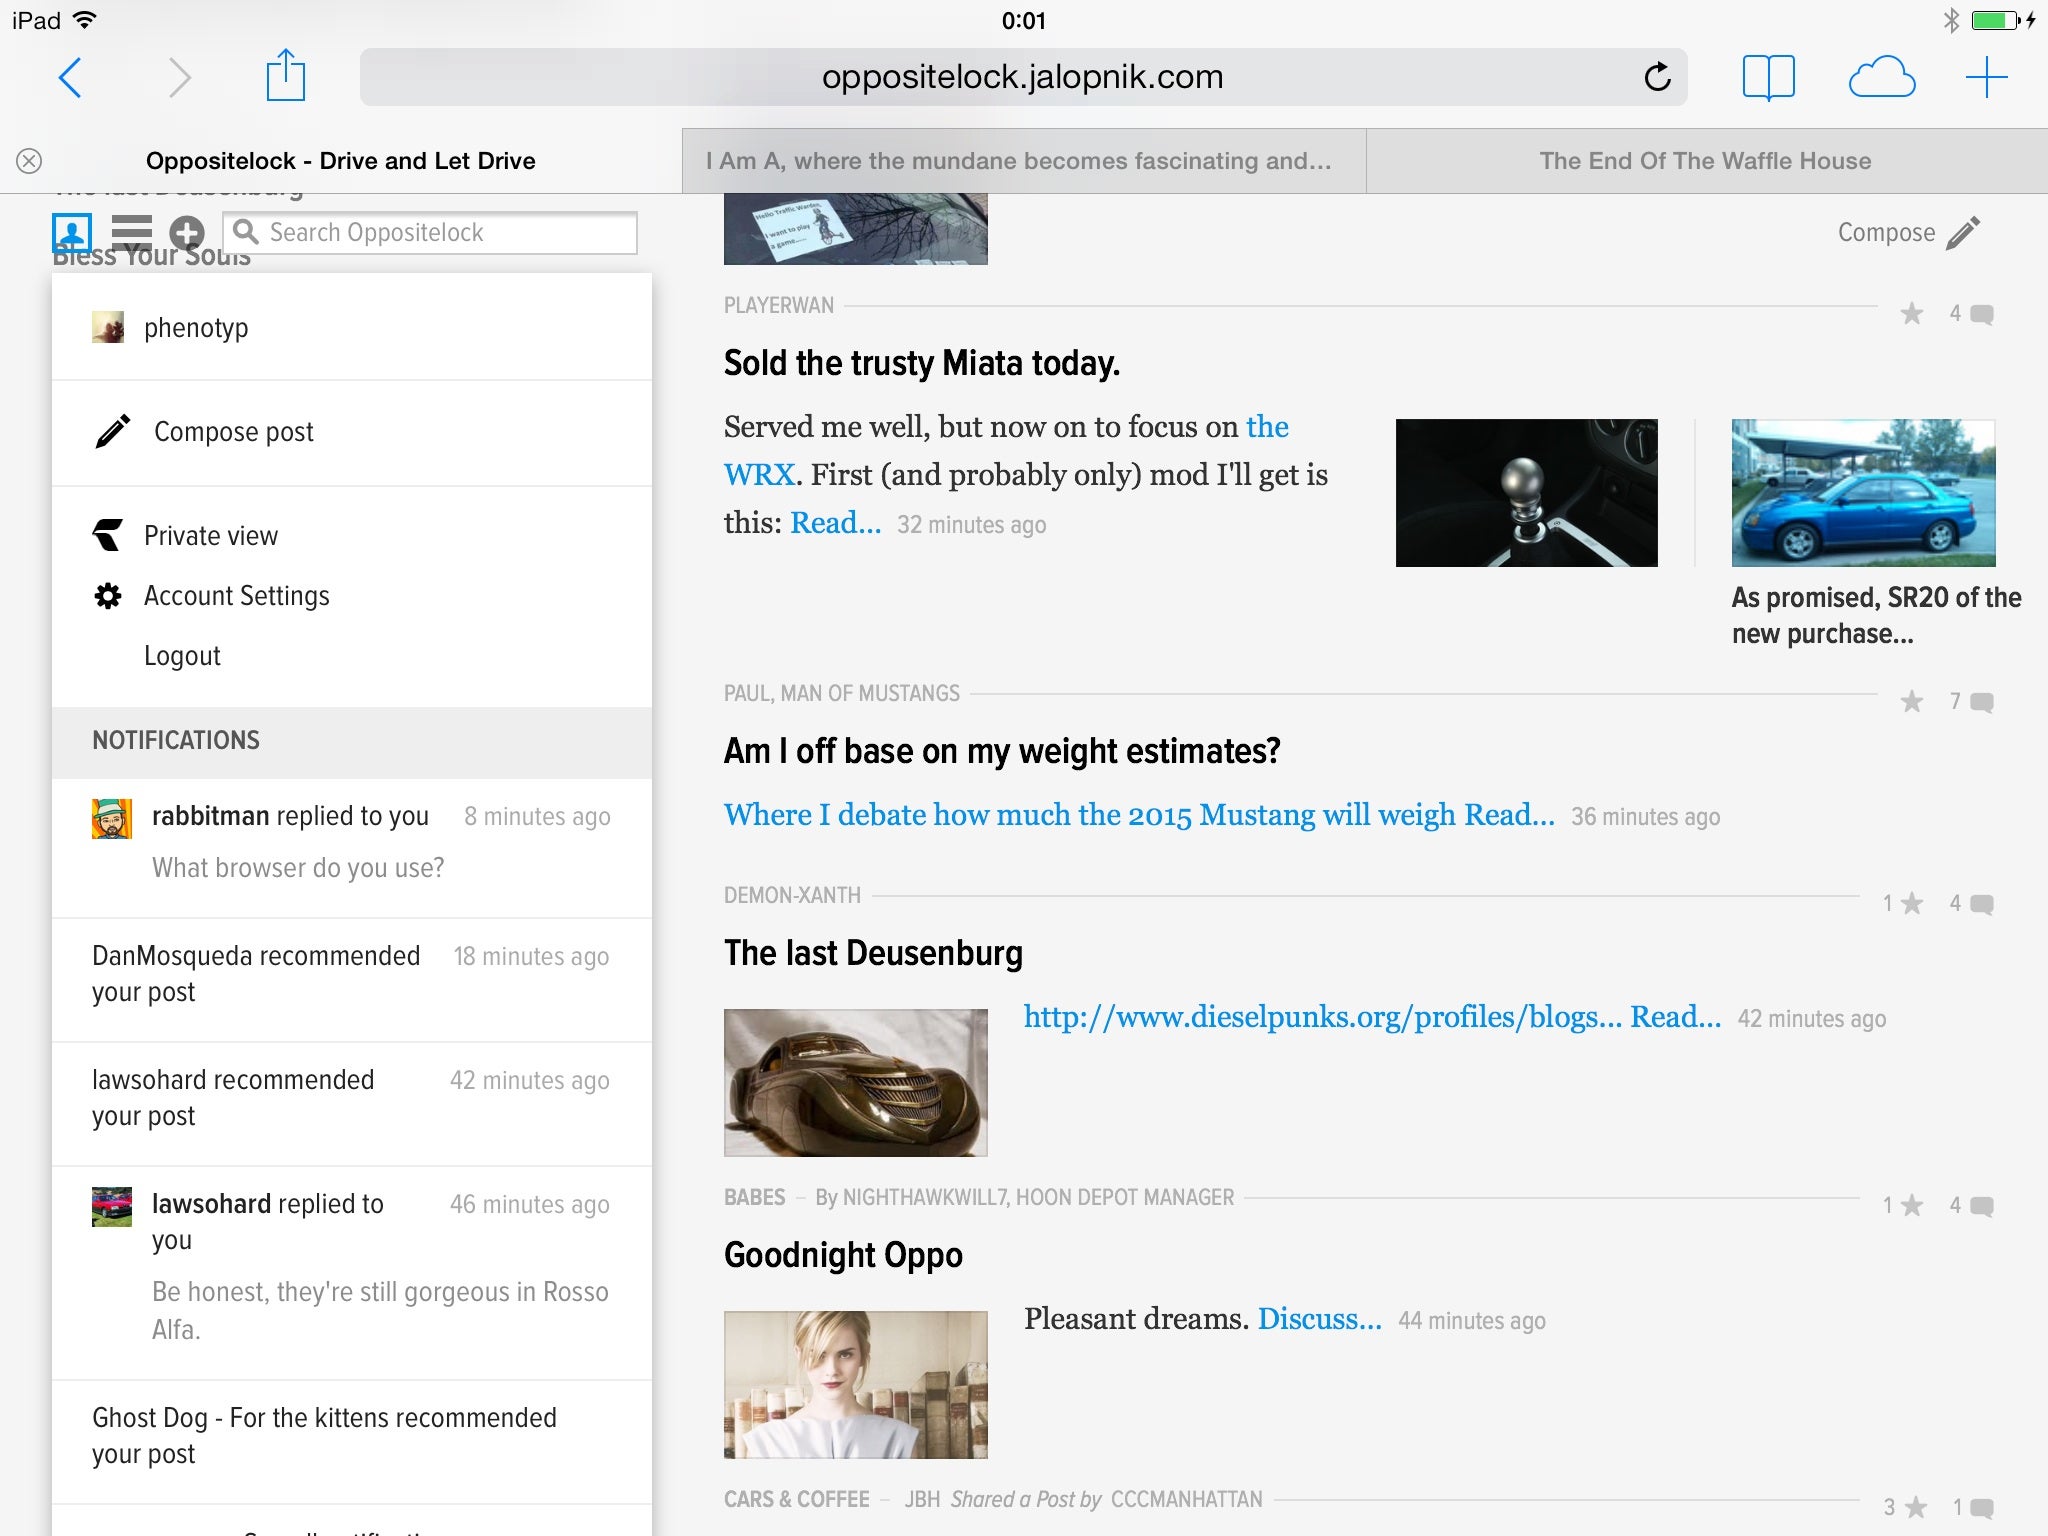Open 'Am I off base on my weight estimates?'
Image resolution: width=2048 pixels, height=1536 pixels.
pos(1002,751)
